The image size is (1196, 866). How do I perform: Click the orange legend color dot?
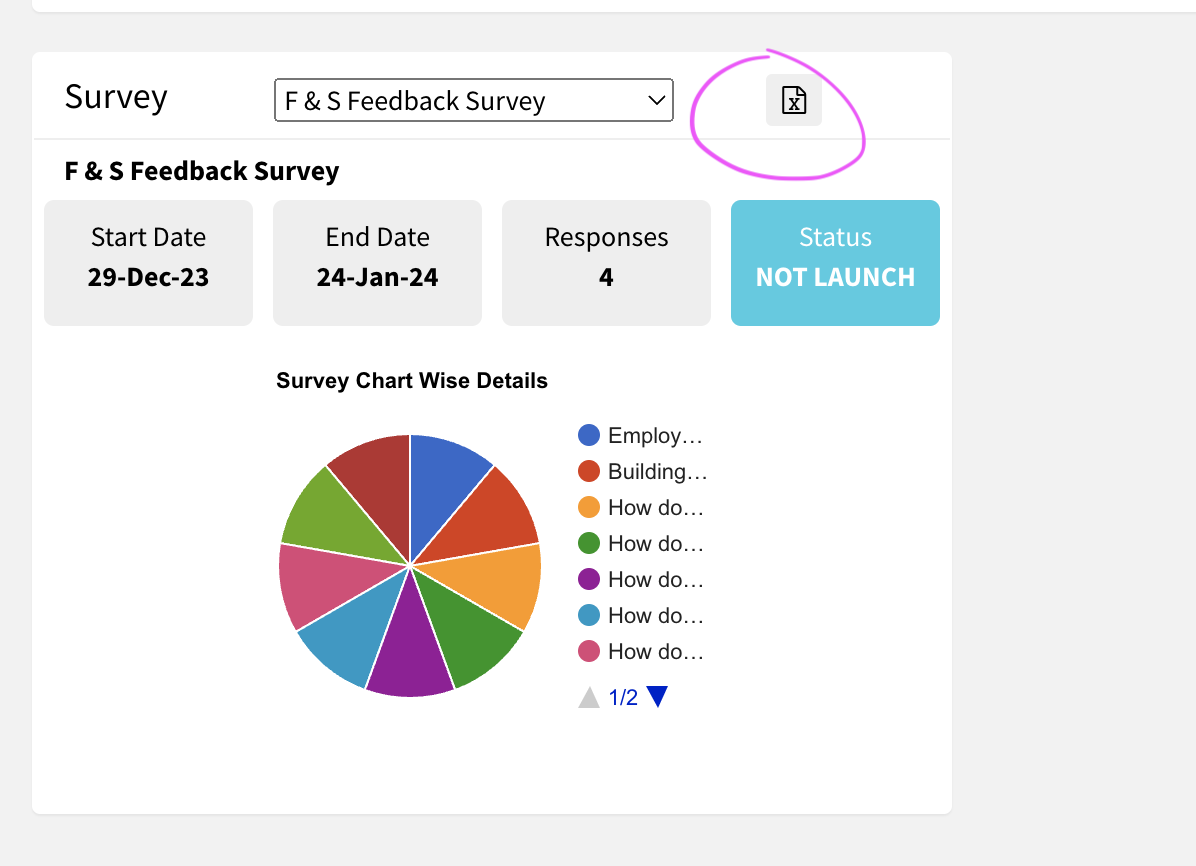[x=589, y=507]
